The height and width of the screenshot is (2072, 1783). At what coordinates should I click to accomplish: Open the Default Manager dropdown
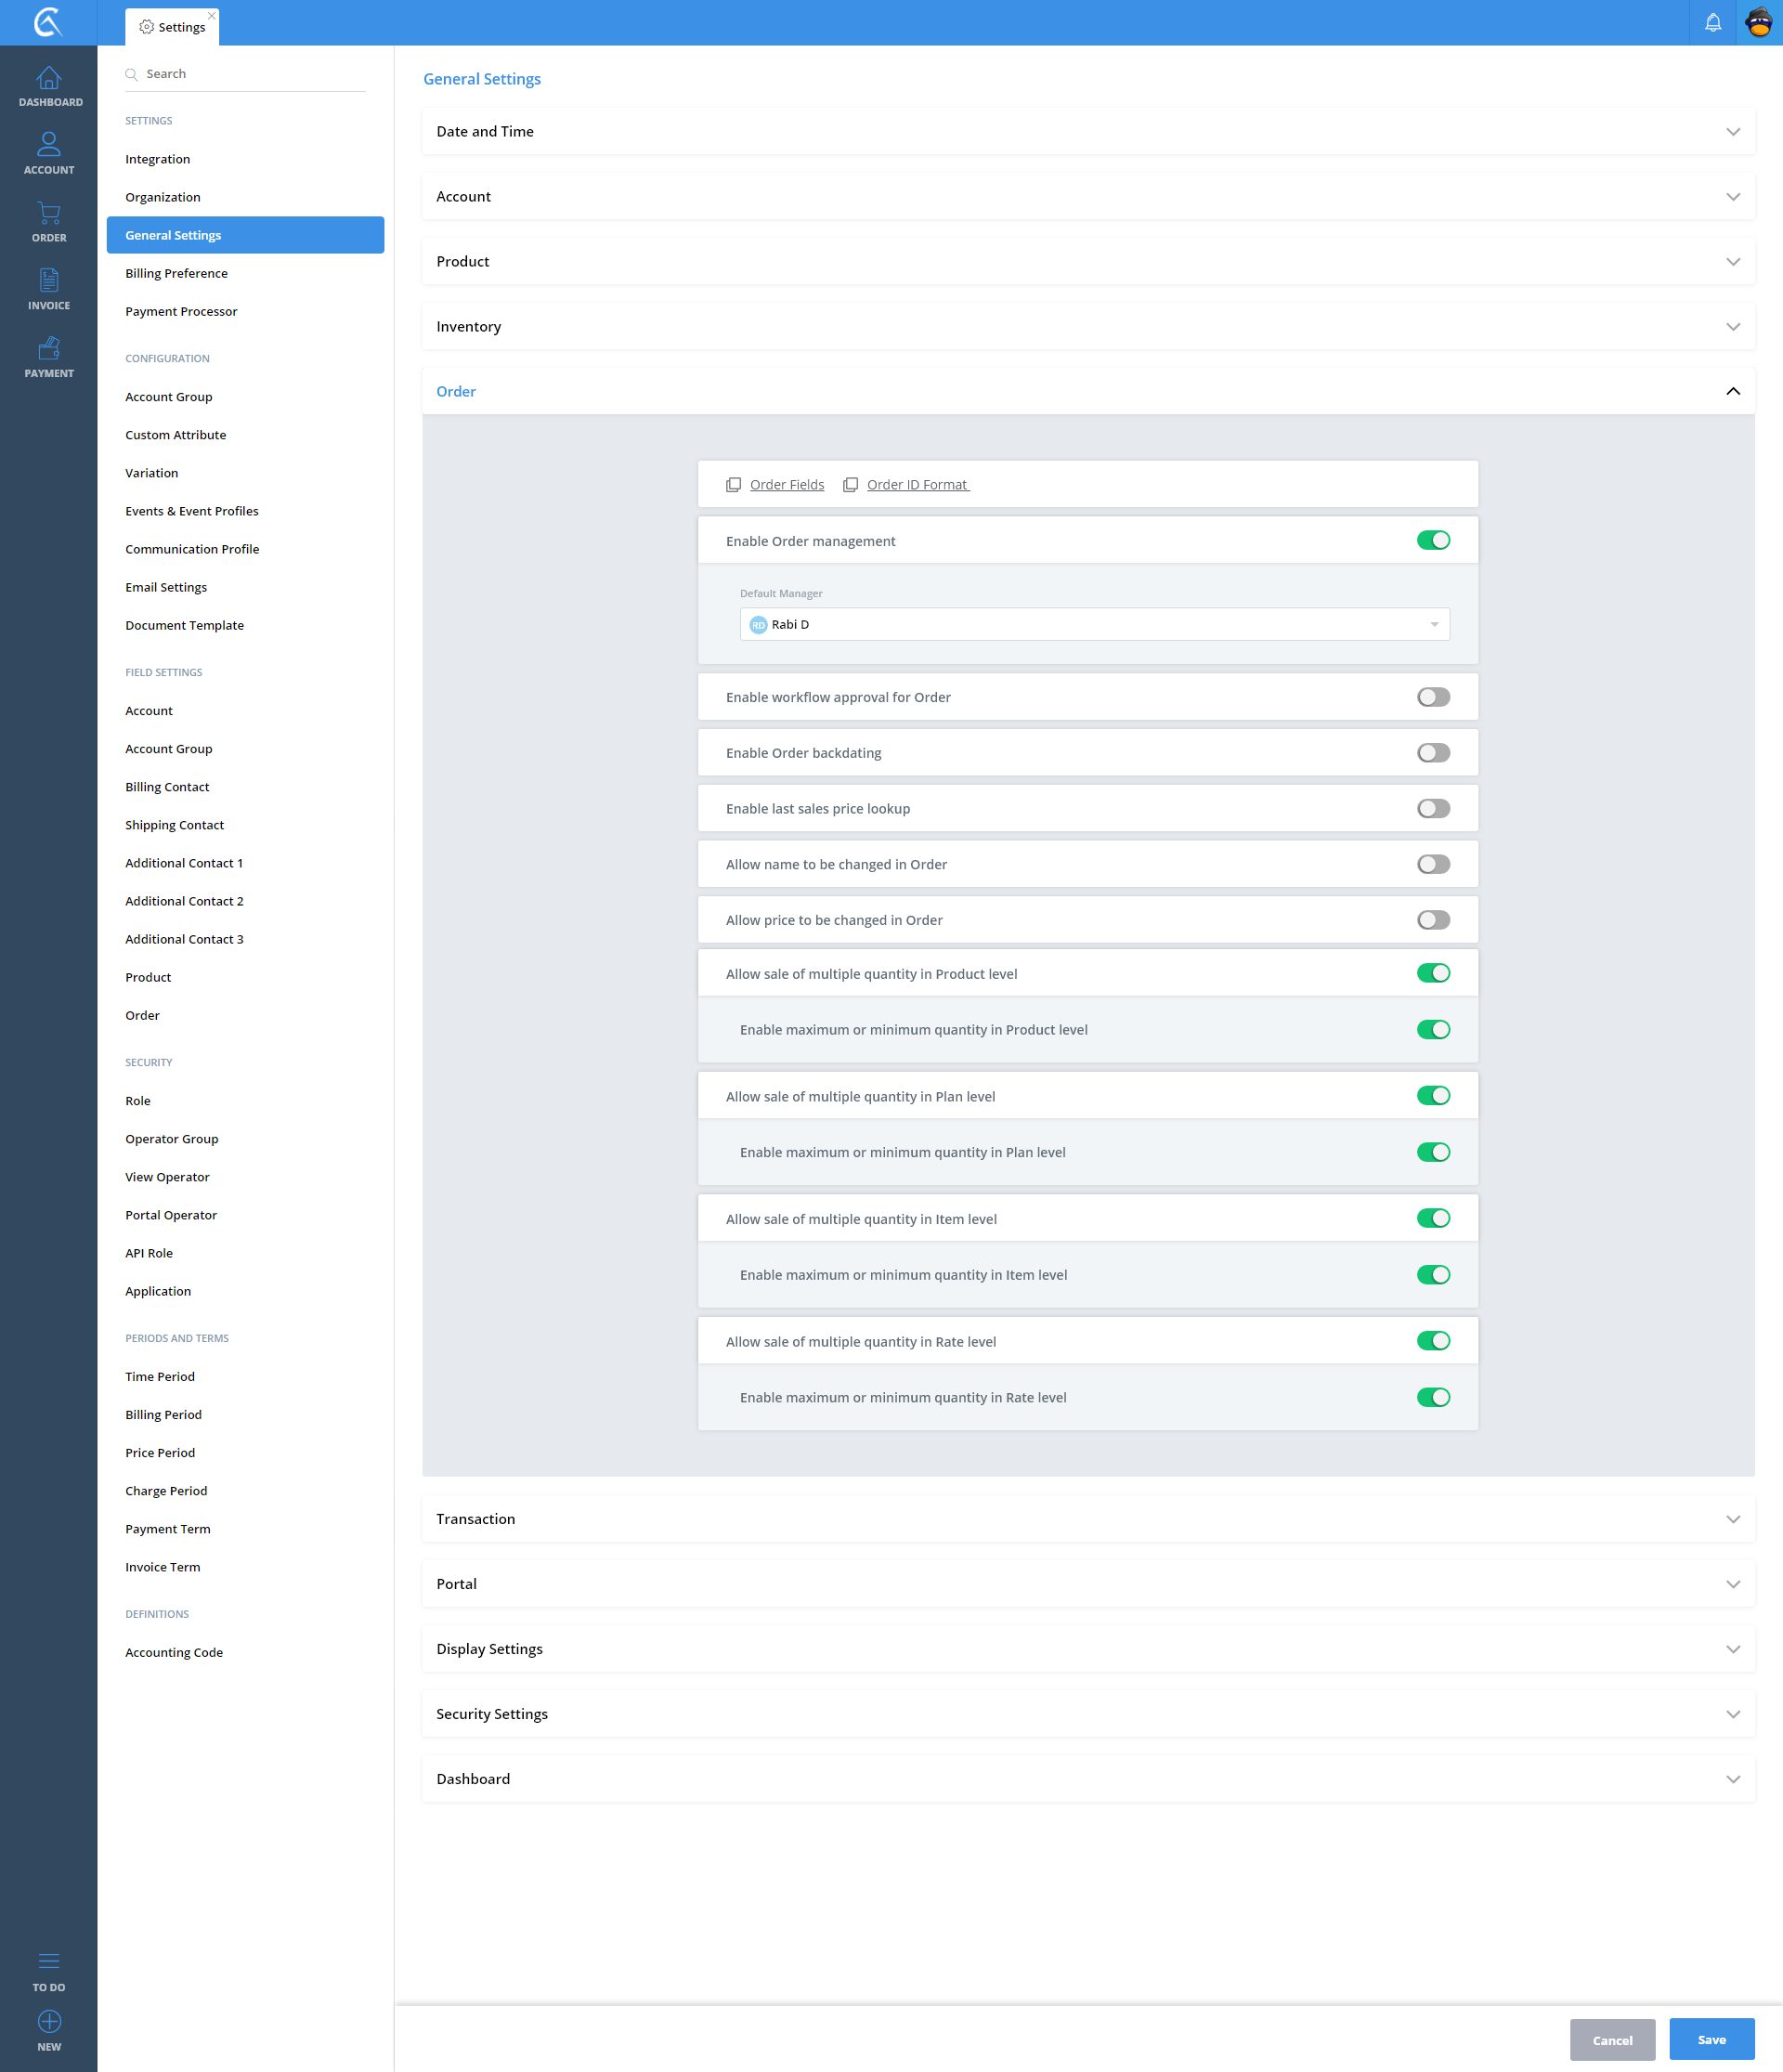tap(1094, 624)
